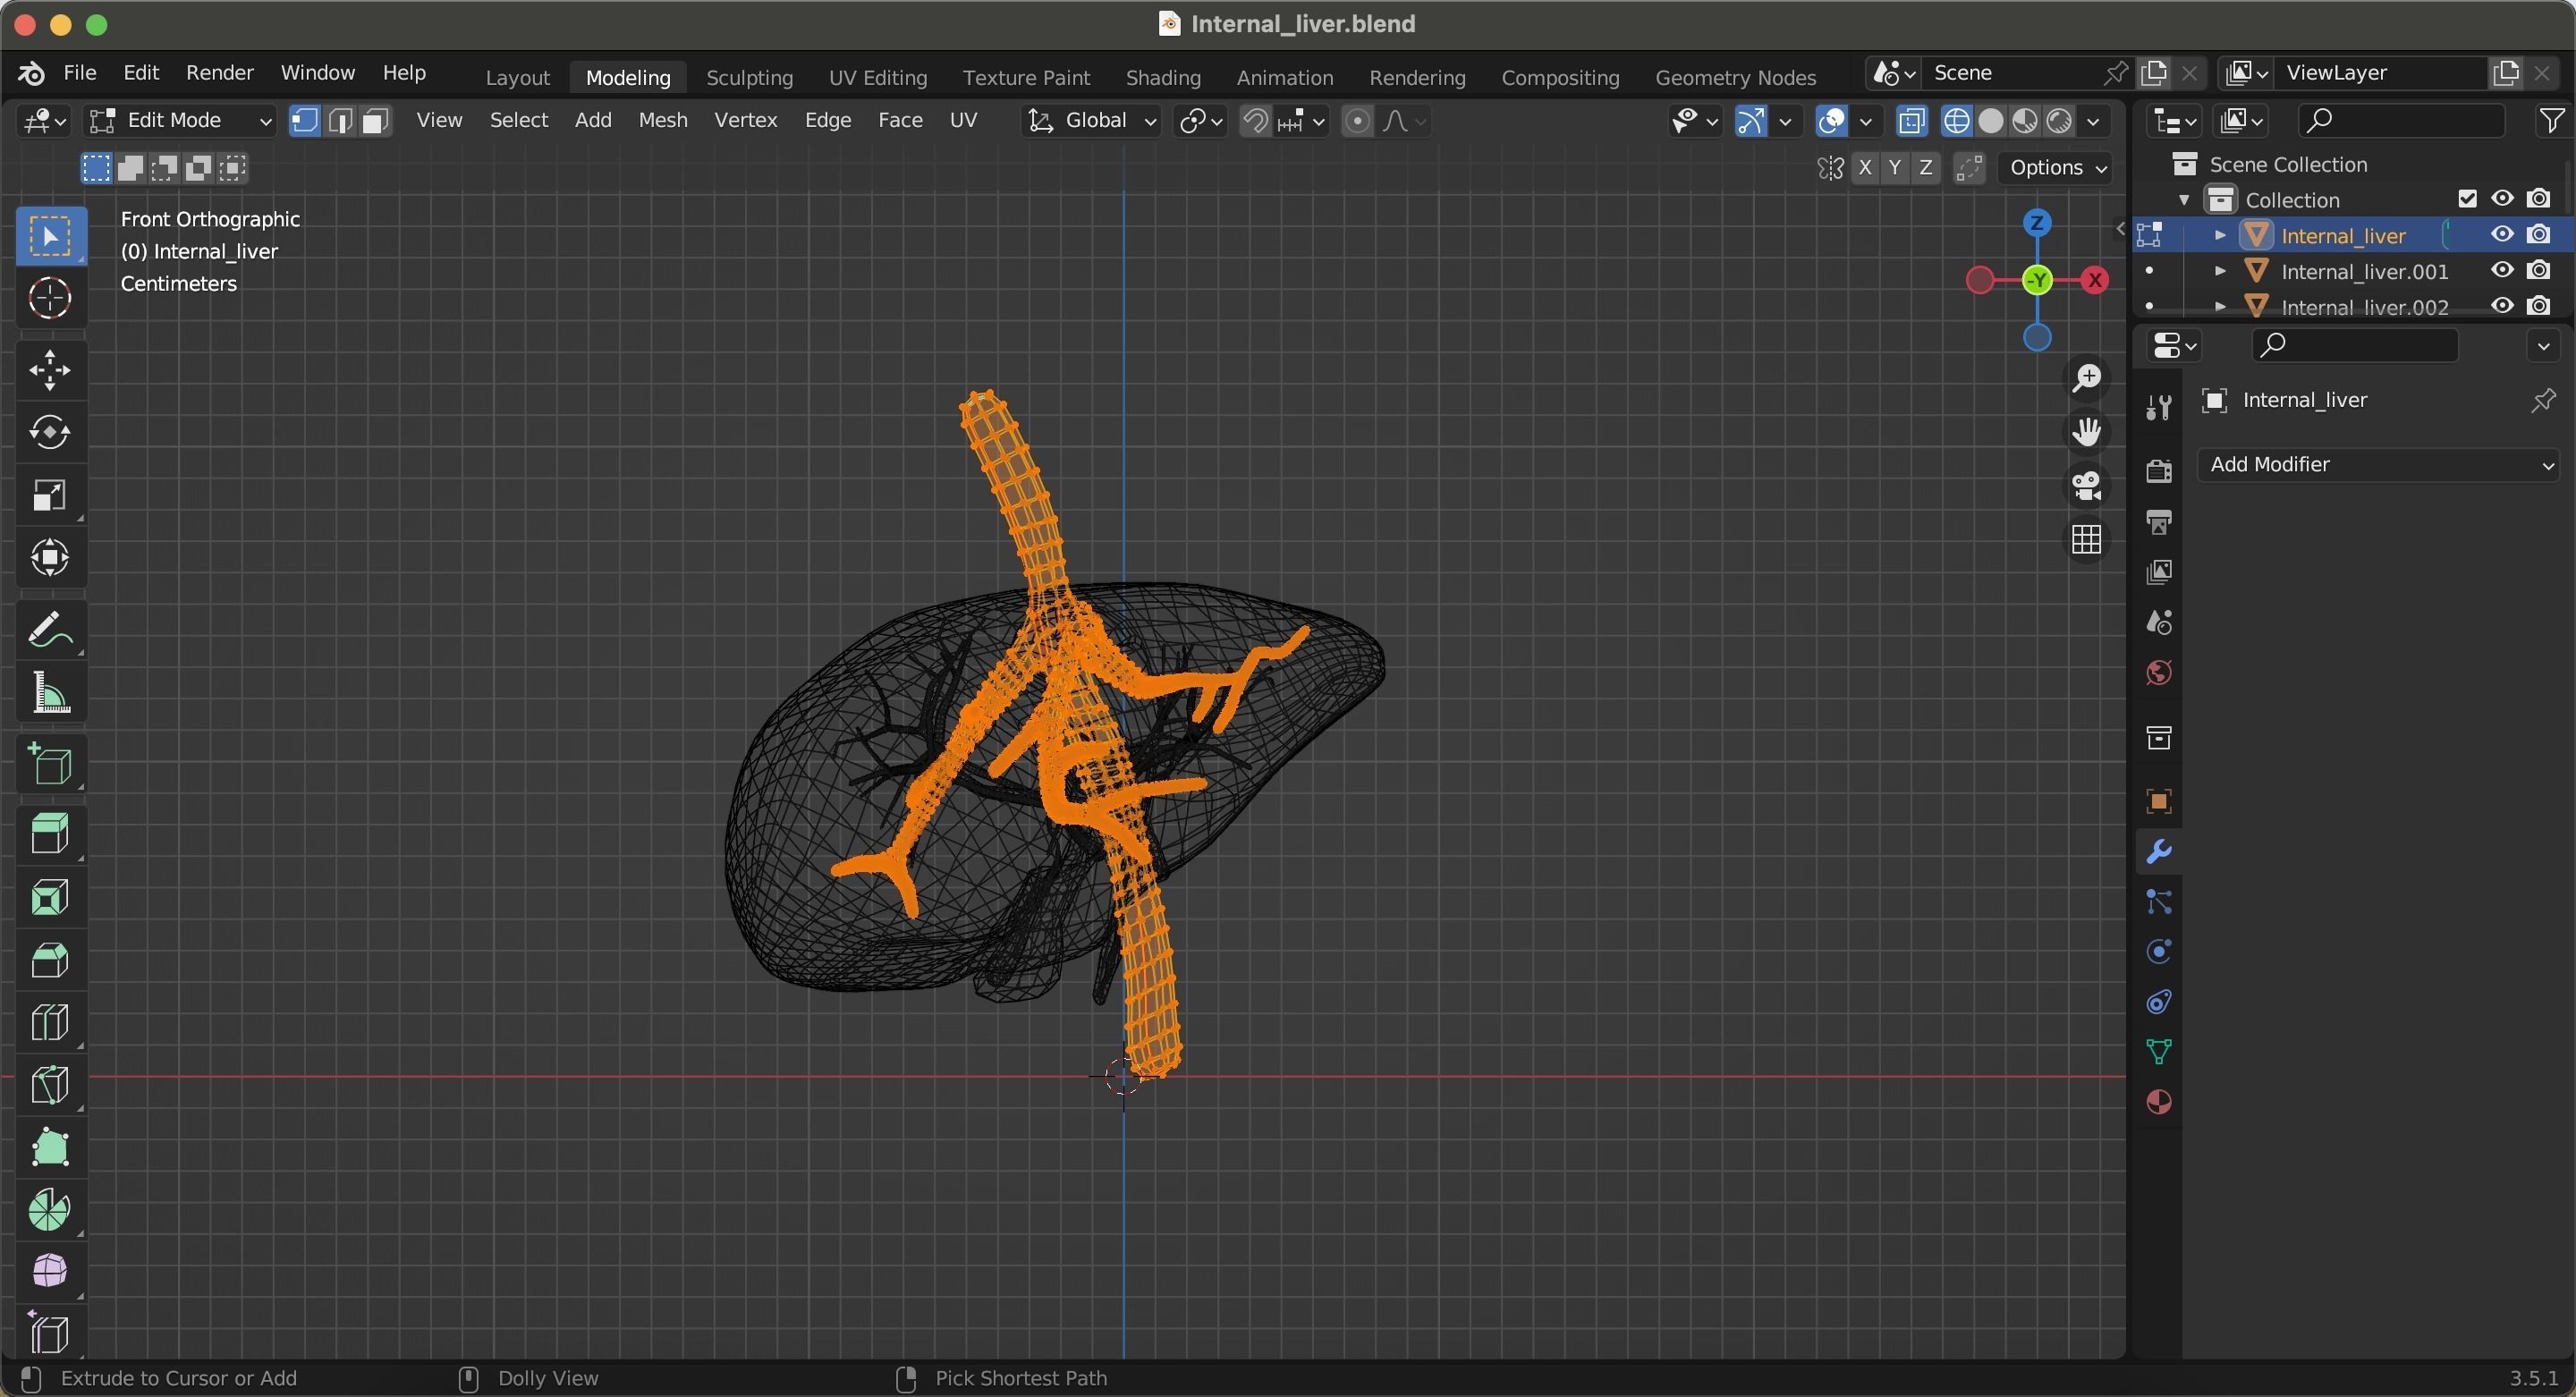Viewport: 2576px width, 1397px height.
Task: Click the Z axis gizmo
Action: [2037, 223]
